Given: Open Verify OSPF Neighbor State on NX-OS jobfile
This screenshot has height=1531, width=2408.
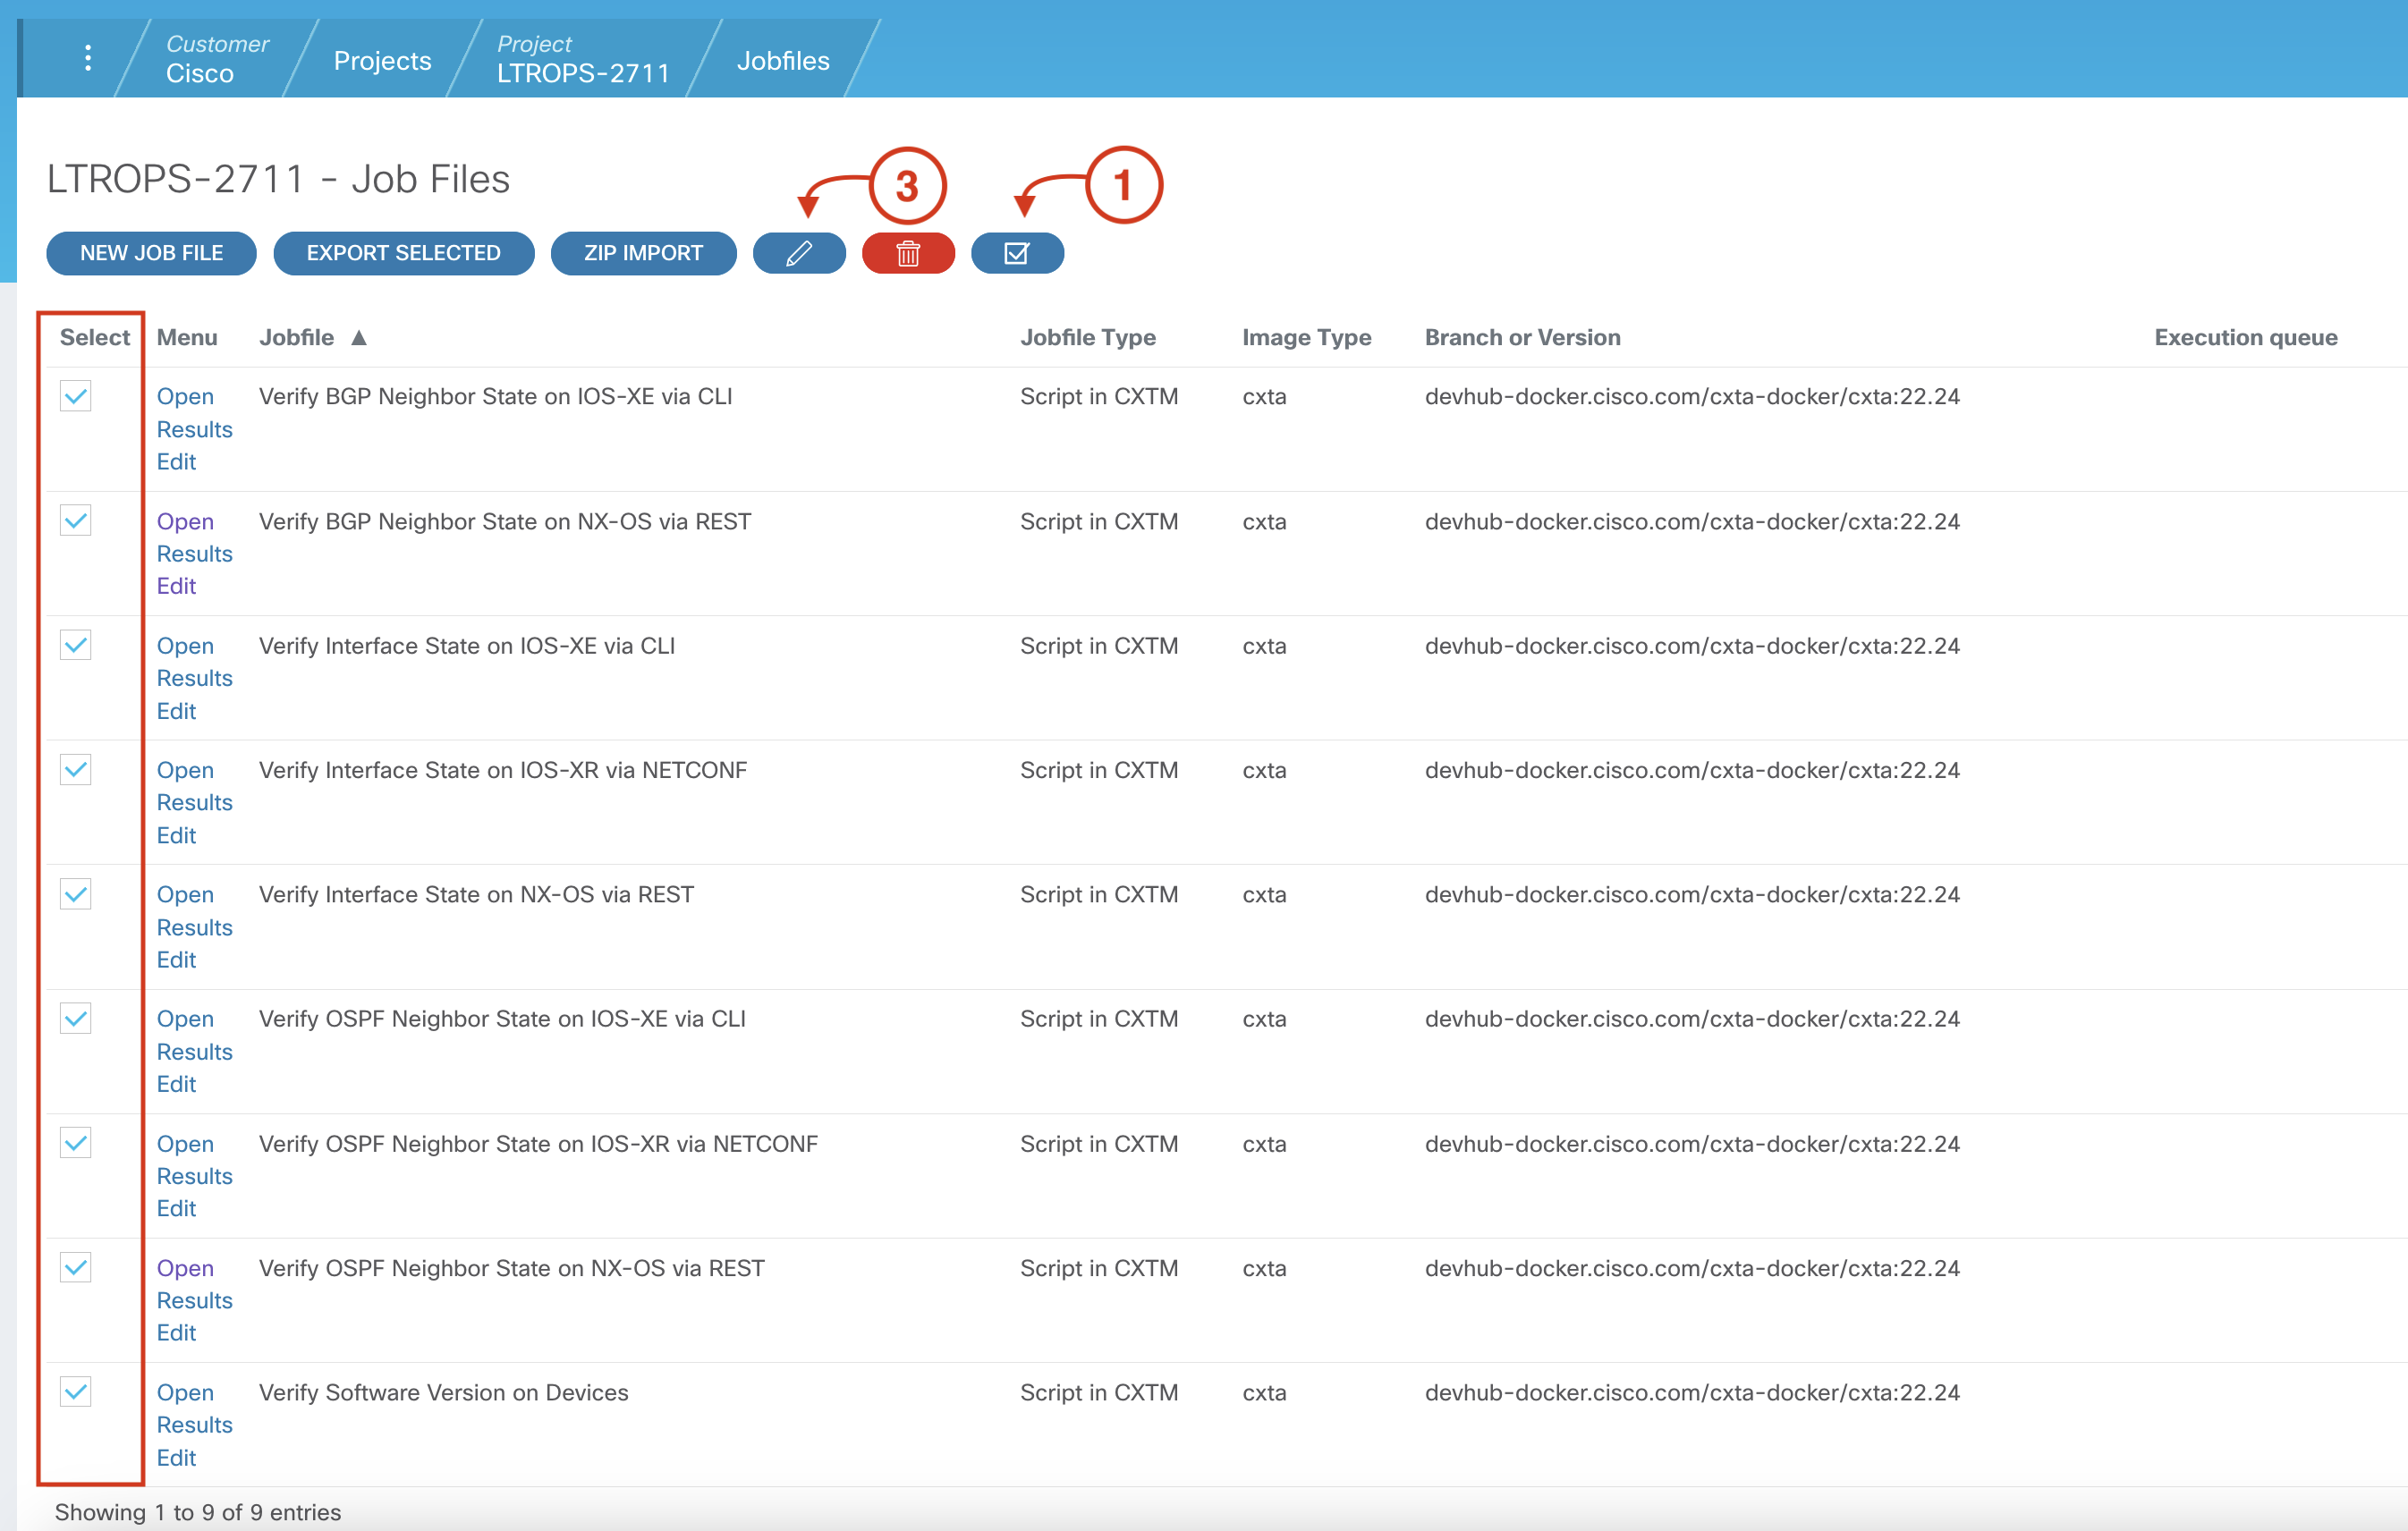Looking at the screenshot, I should tap(185, 1268).
